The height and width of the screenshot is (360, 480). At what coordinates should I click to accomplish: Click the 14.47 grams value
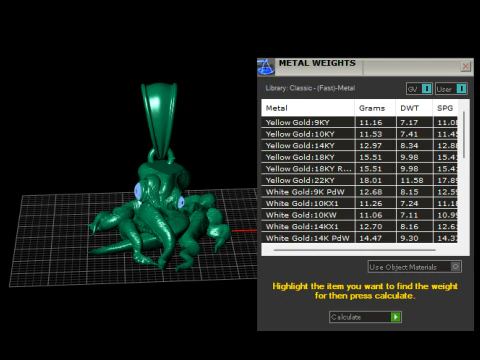click(x=371, y=238)
